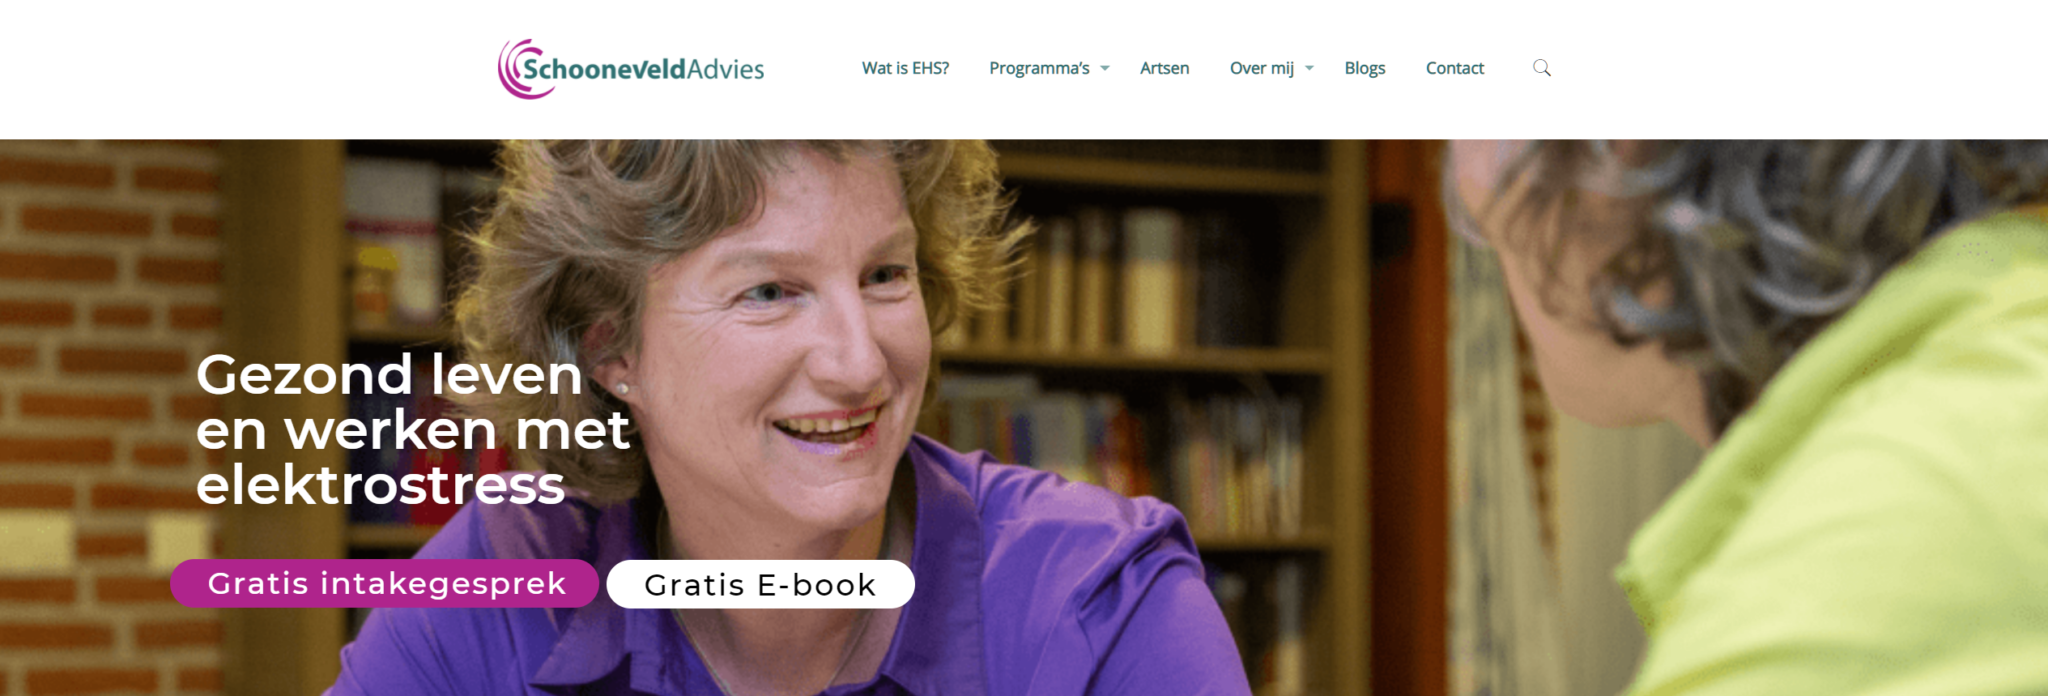Select the Over mij menu item
The height and width of the screenshot is (696, 2048).
[x=1261, y=68]
